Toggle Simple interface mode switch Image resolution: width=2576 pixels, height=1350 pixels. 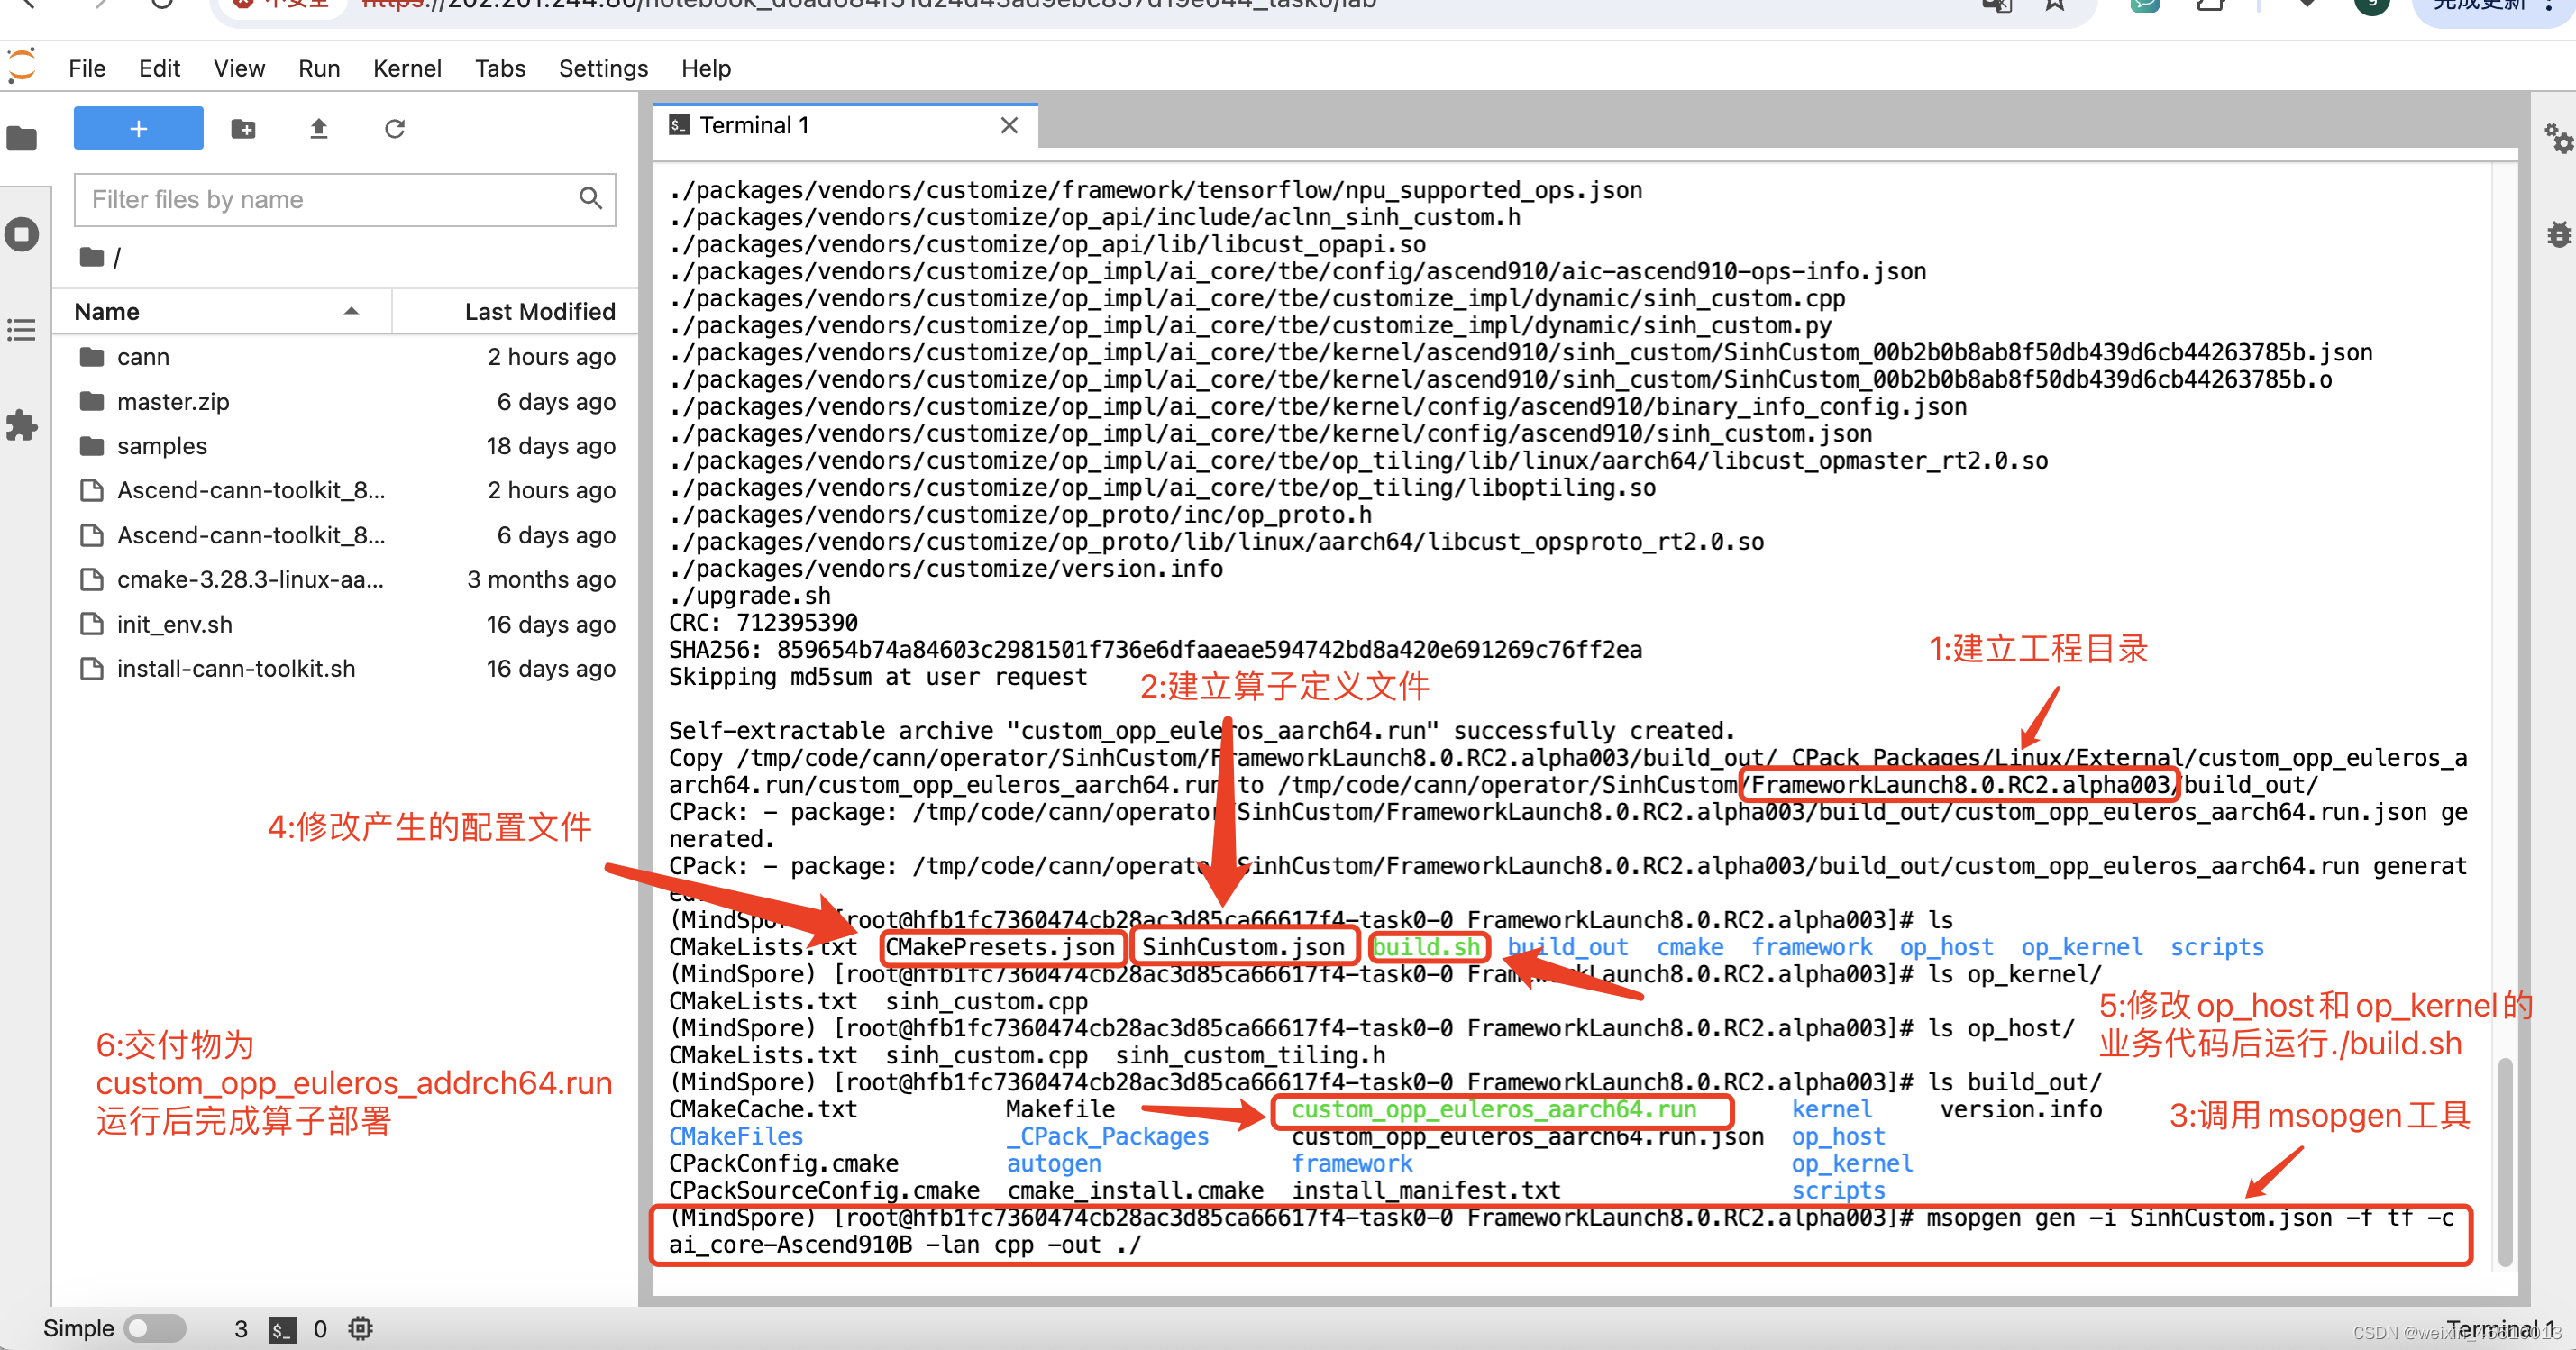(x=155, y=1328)
